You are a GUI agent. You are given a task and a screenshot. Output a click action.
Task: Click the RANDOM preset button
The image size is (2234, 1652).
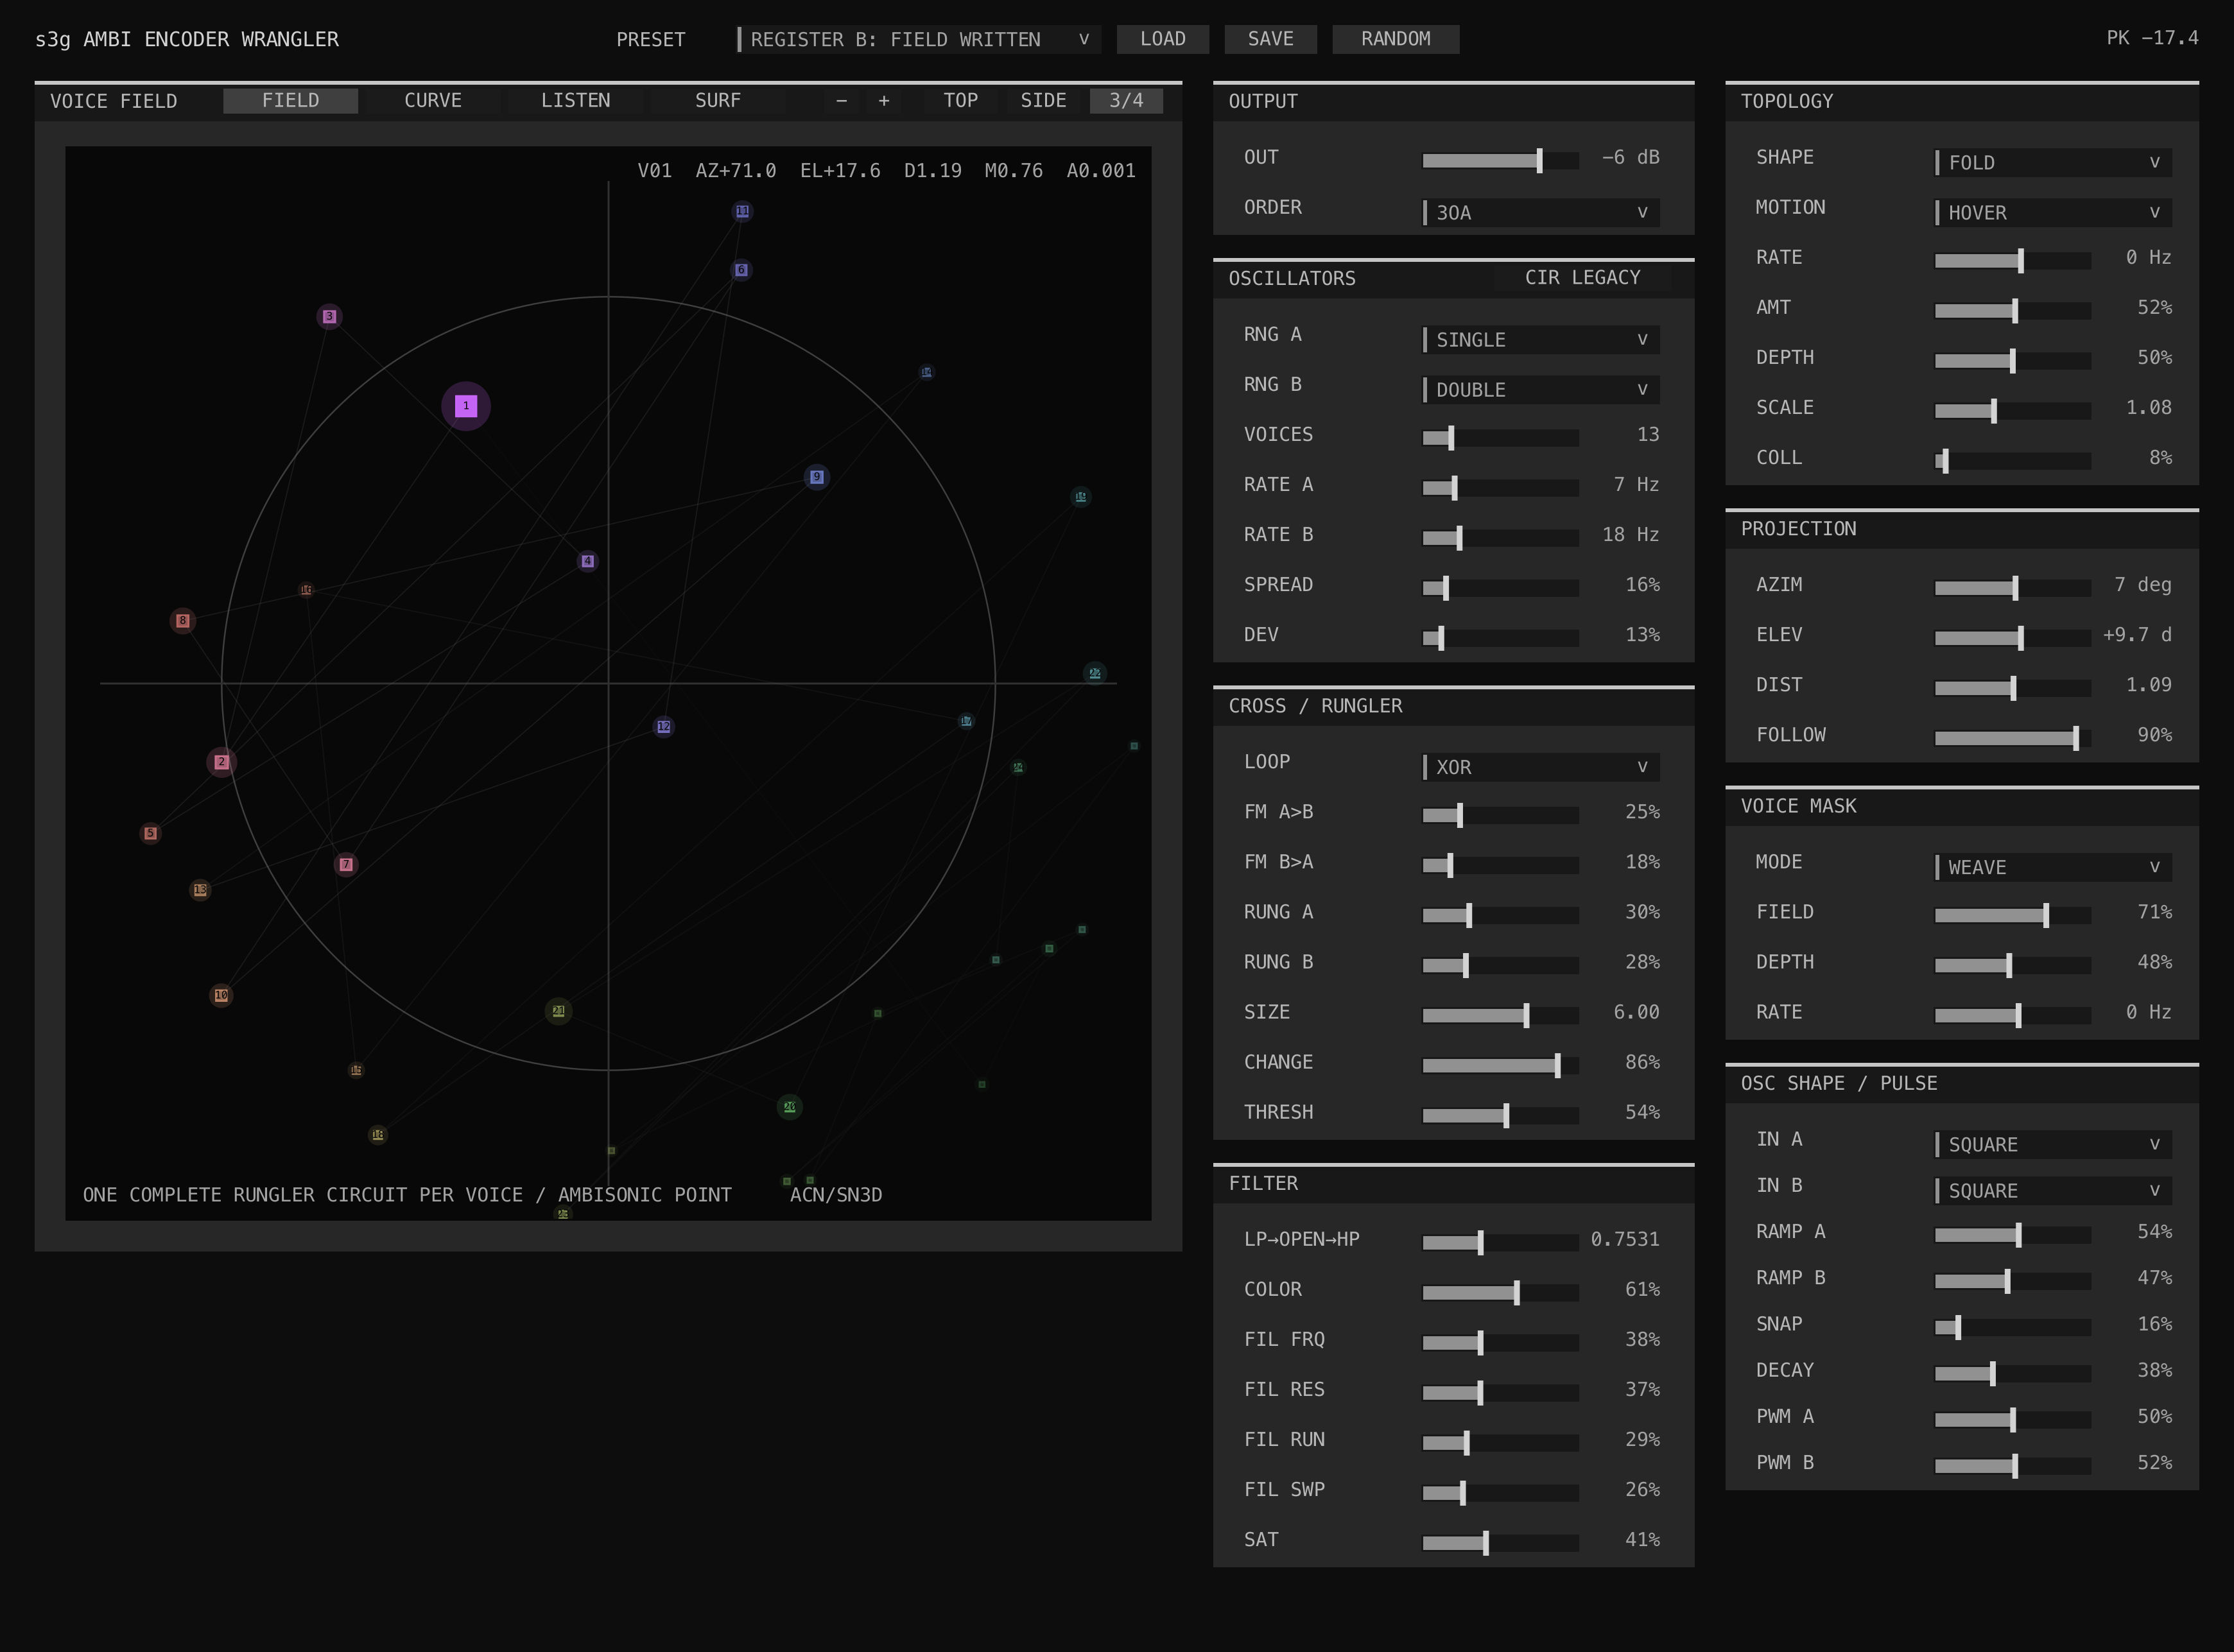[x=1396, y=39]
